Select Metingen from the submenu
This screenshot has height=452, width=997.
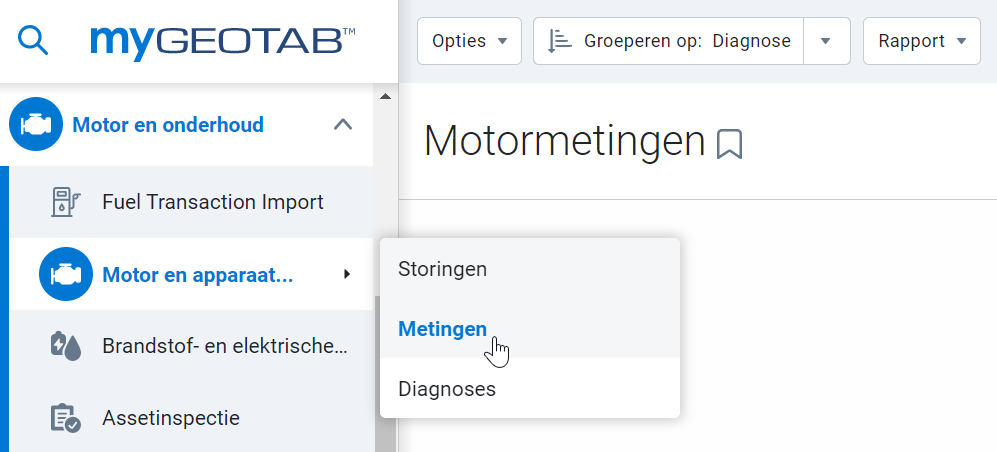(442, 329)
